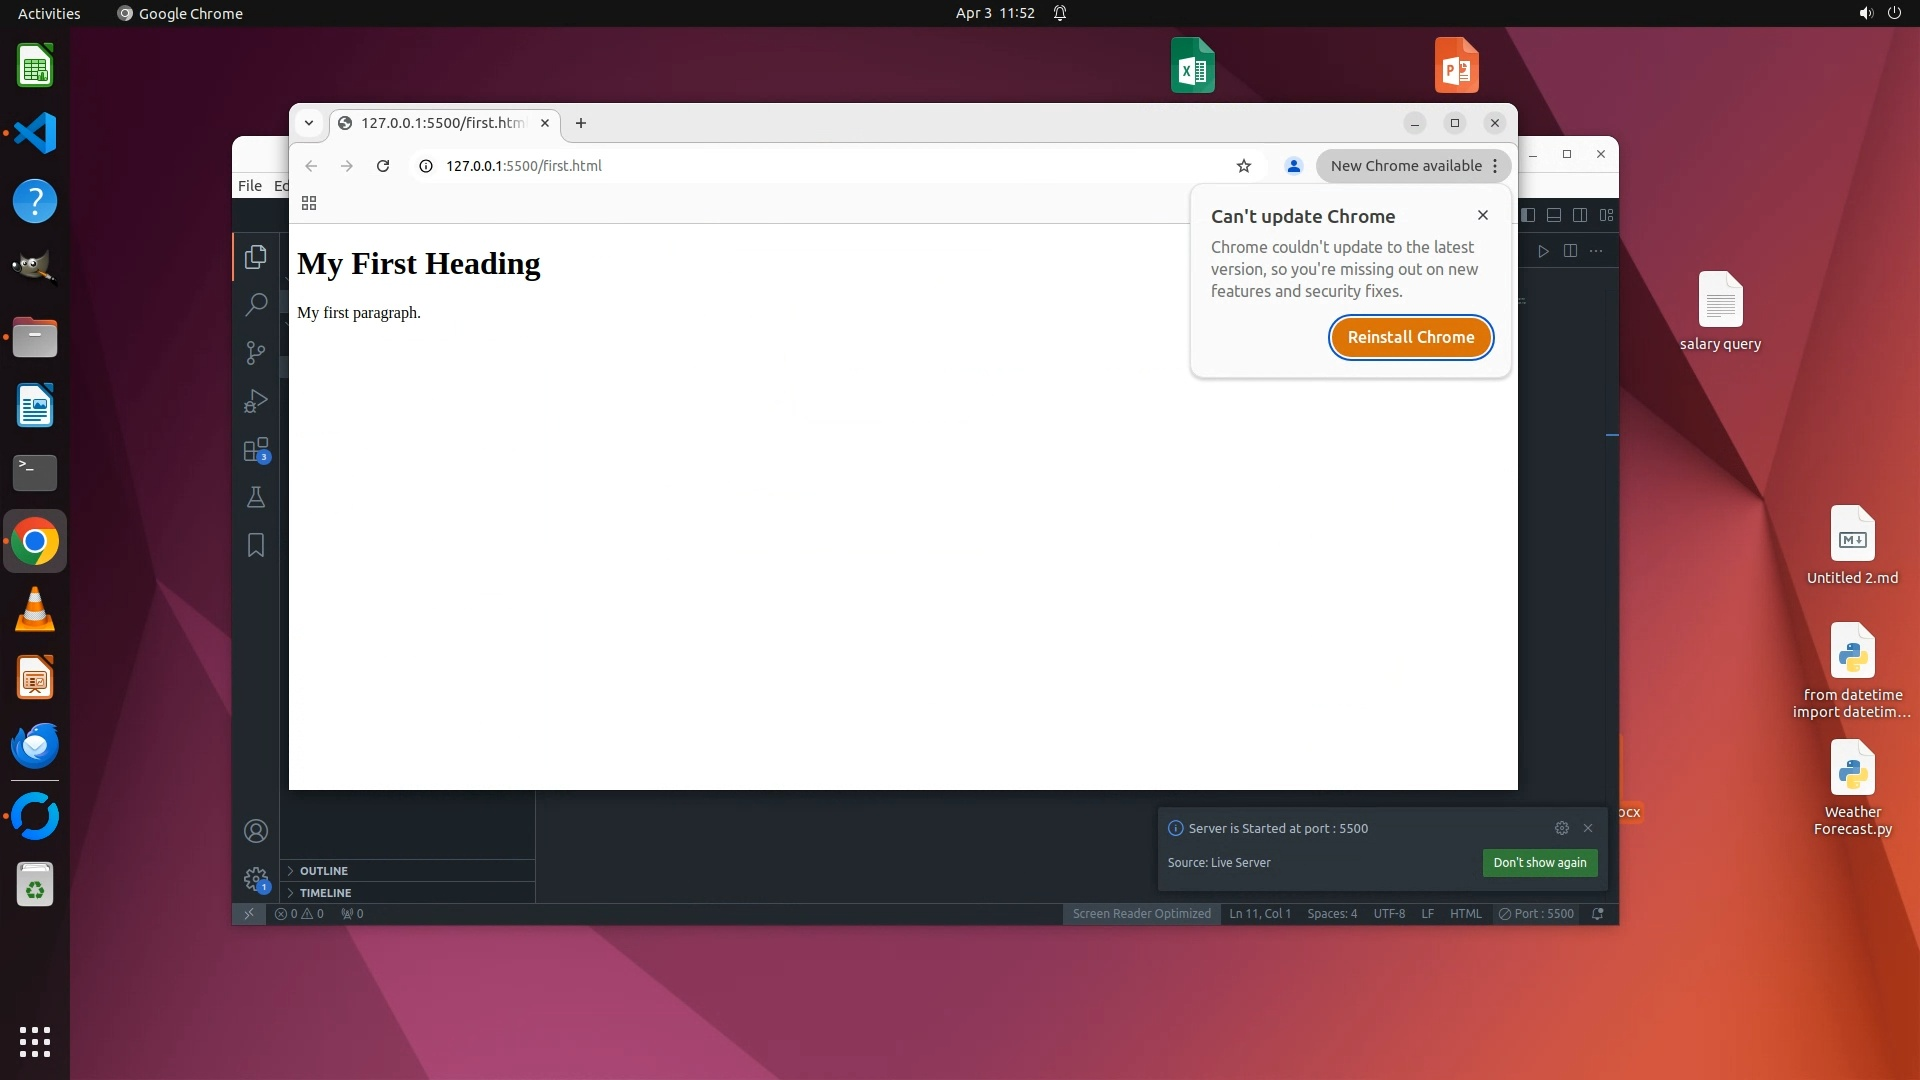Open system volume indicator in top bar
Screen dimensions: 1920x1080
[x=1865, y=13]
